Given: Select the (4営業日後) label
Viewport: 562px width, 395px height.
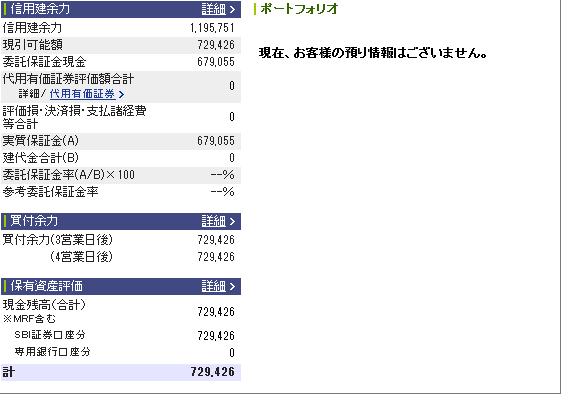Looking at the screenshot, I should tap(81, 257).
